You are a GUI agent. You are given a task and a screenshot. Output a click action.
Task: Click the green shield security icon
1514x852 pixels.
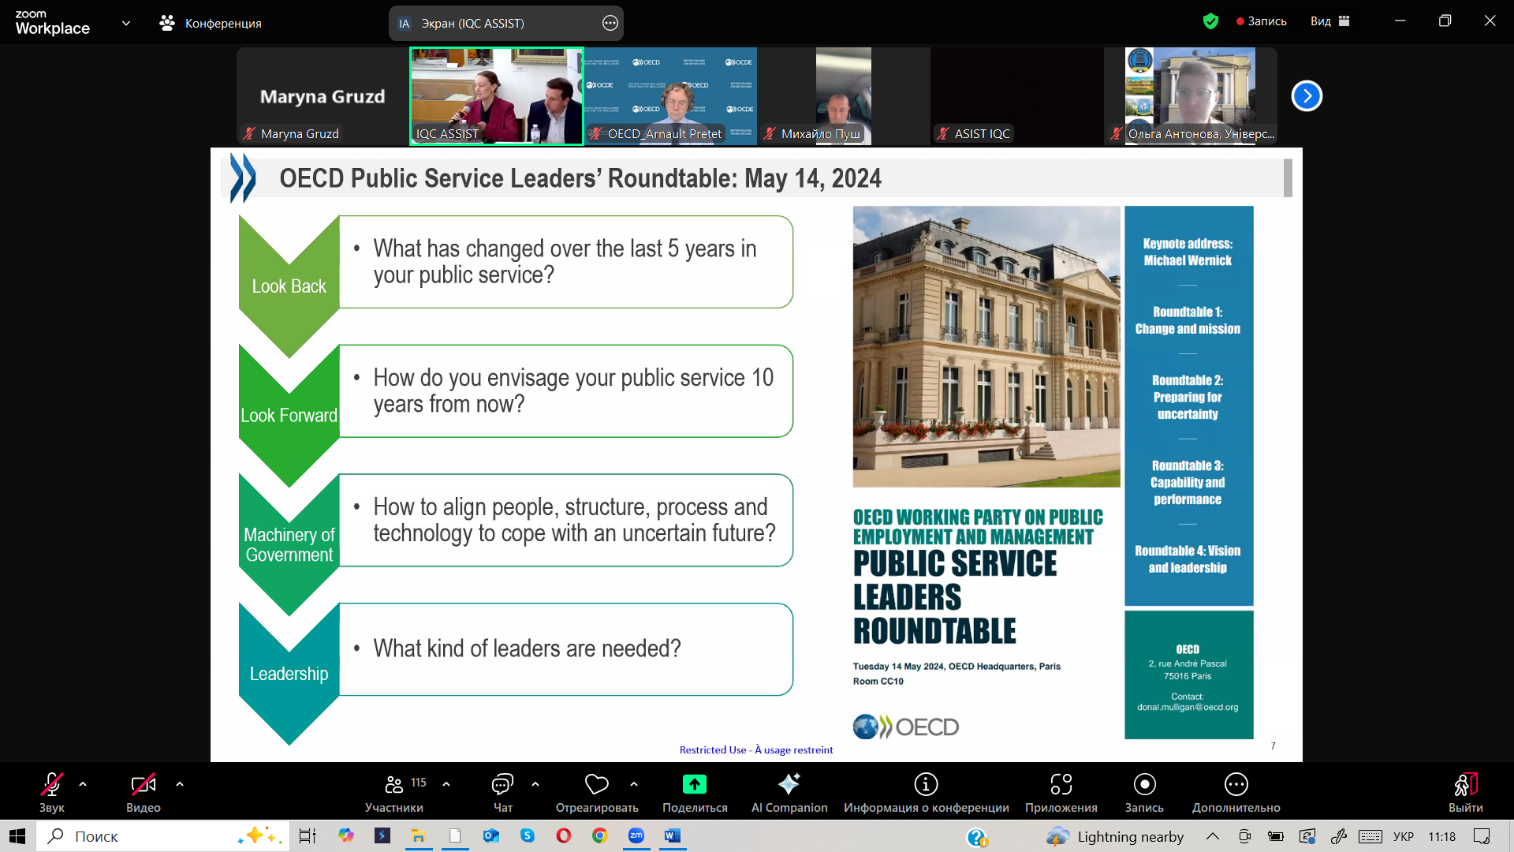point(1211,21)
